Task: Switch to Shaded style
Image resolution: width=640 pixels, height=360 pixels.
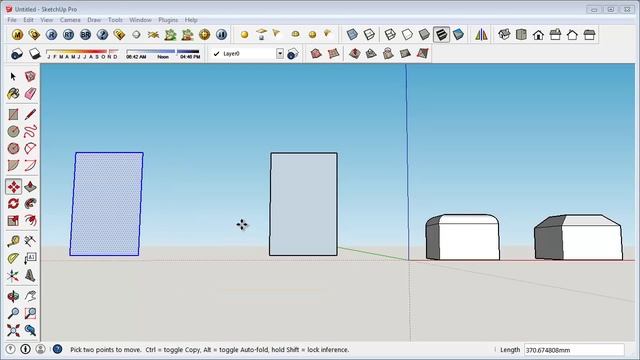Action: (424, 35)
